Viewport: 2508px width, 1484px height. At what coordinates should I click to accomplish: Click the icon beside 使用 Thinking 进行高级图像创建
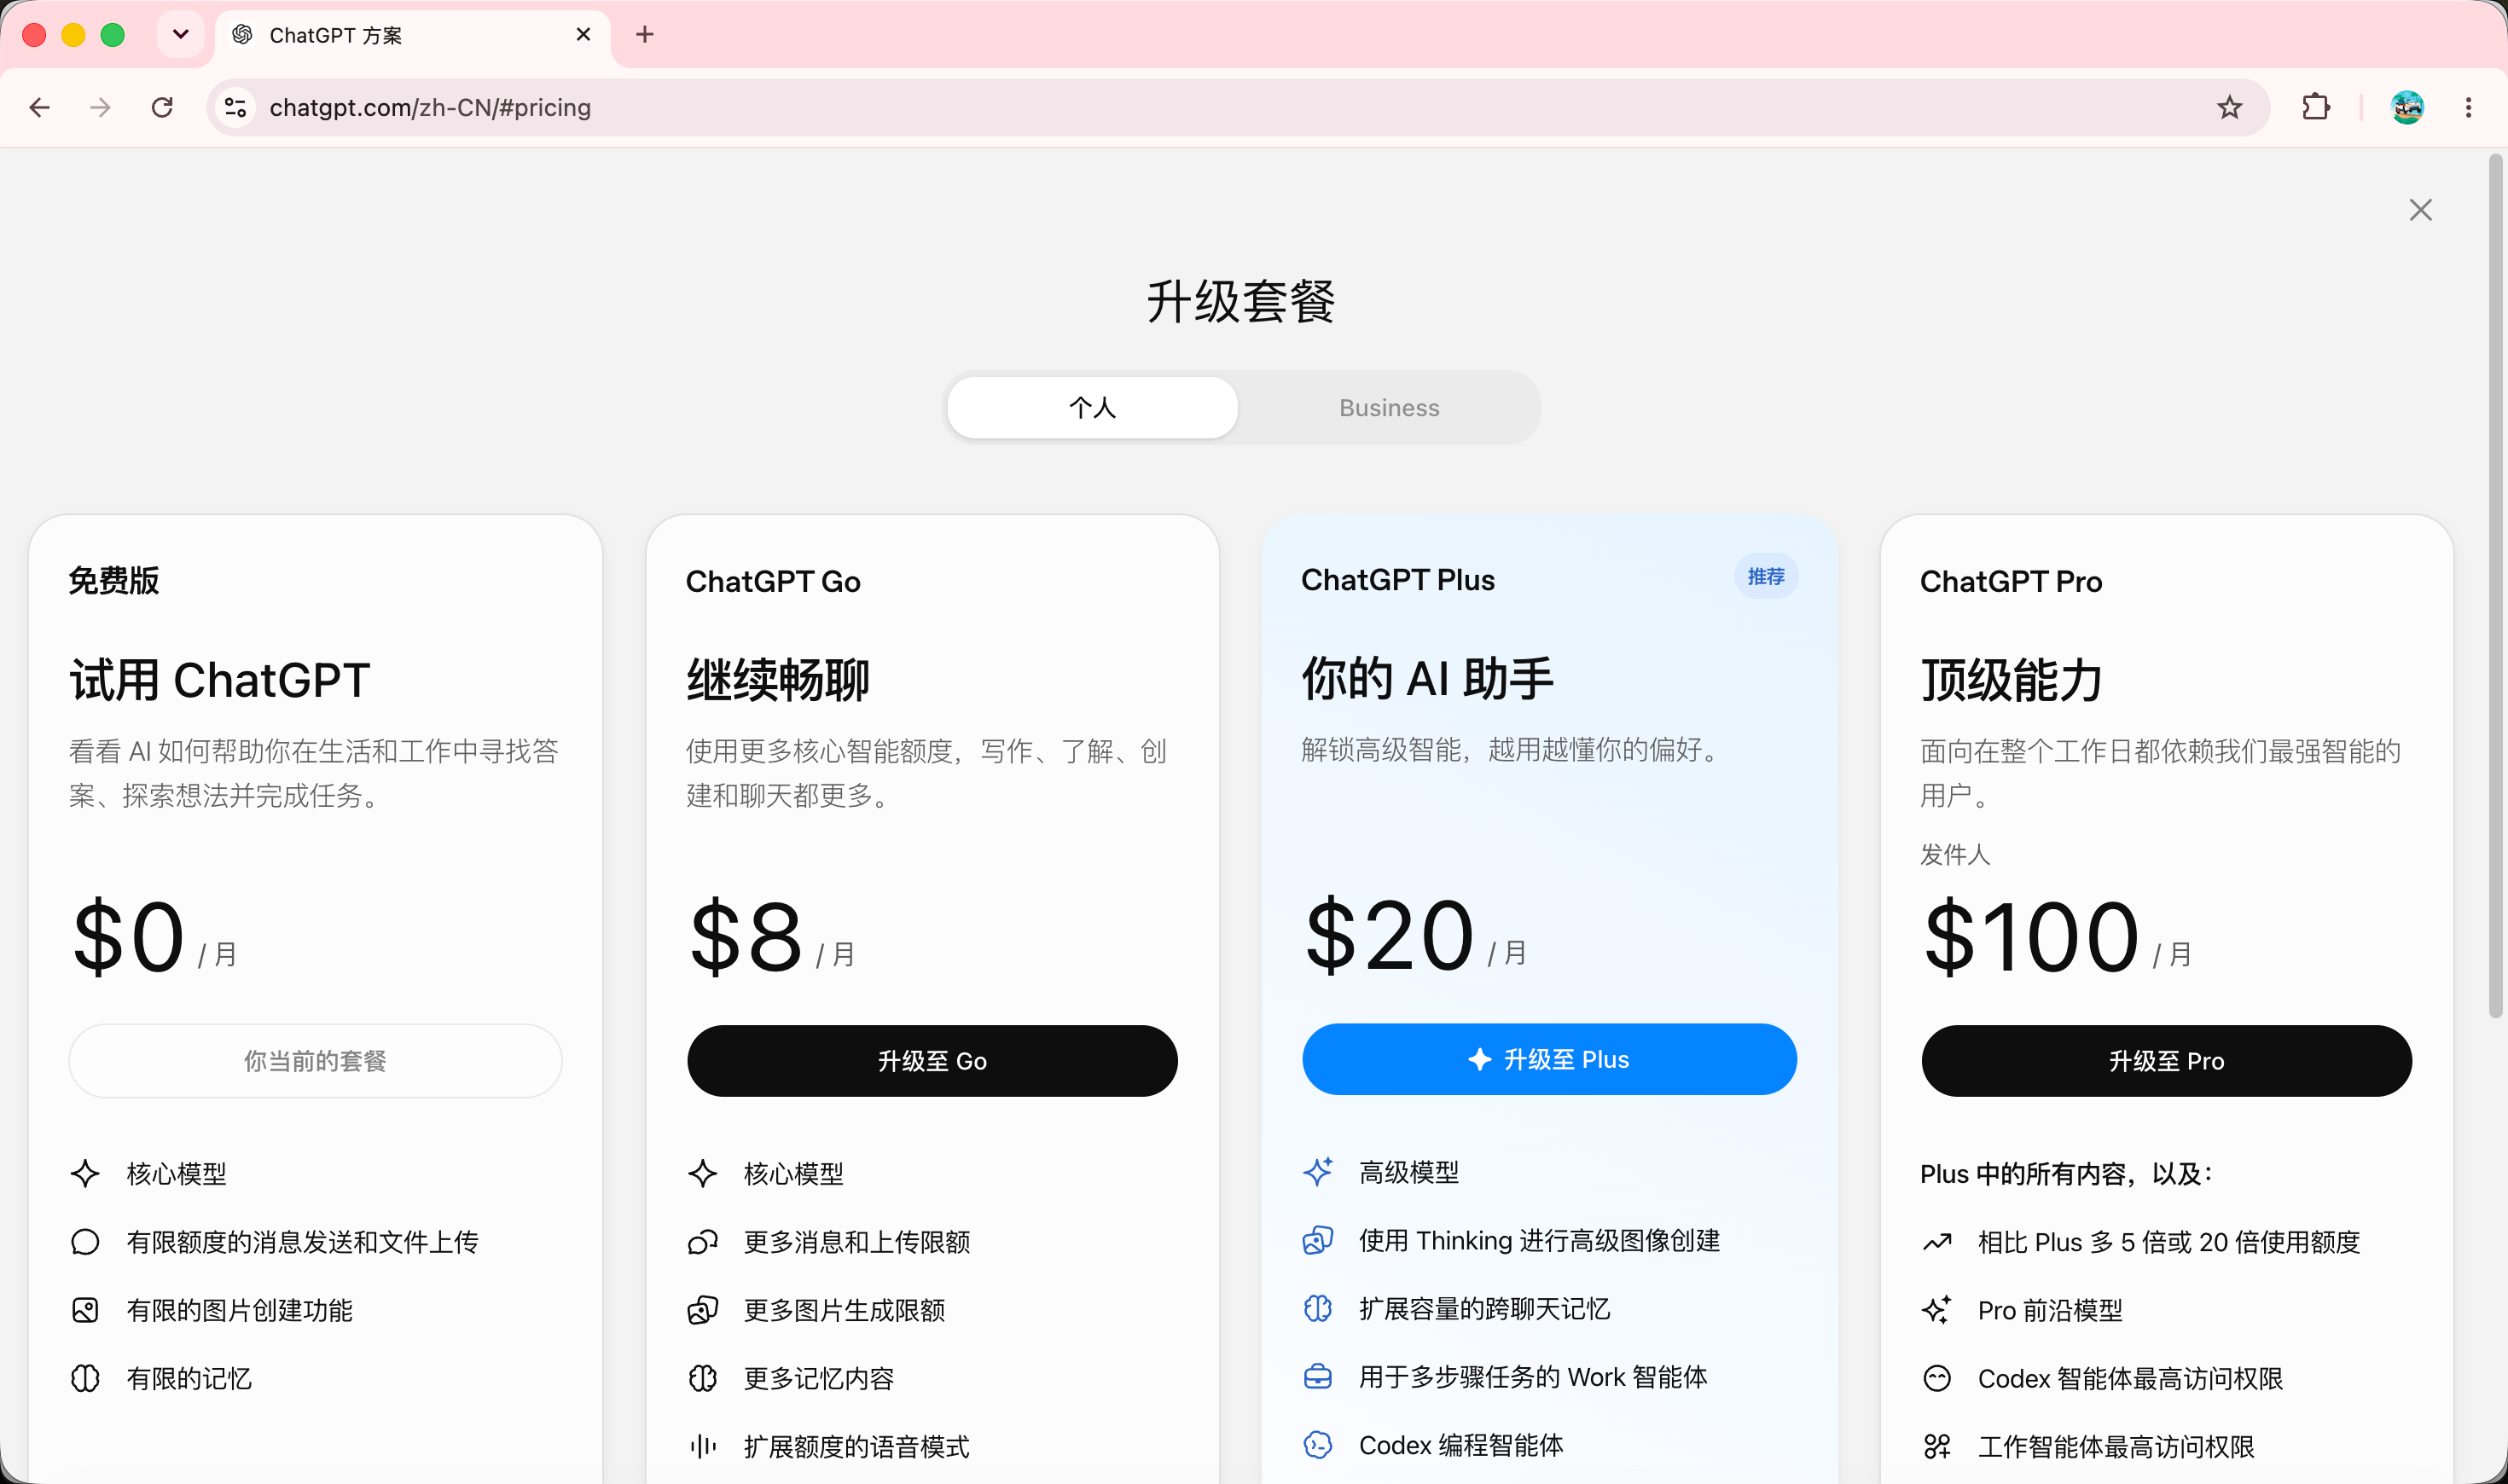click(x=1318, y=1240)
